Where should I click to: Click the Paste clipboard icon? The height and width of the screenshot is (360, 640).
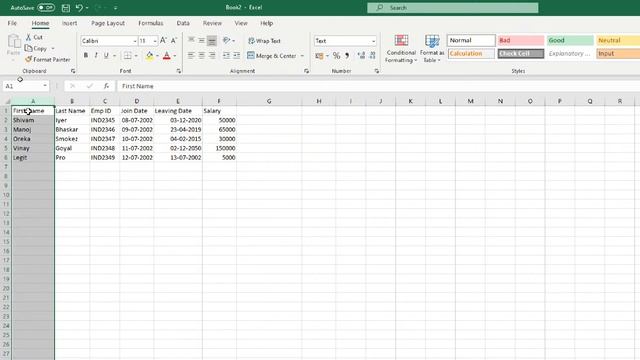13,42
